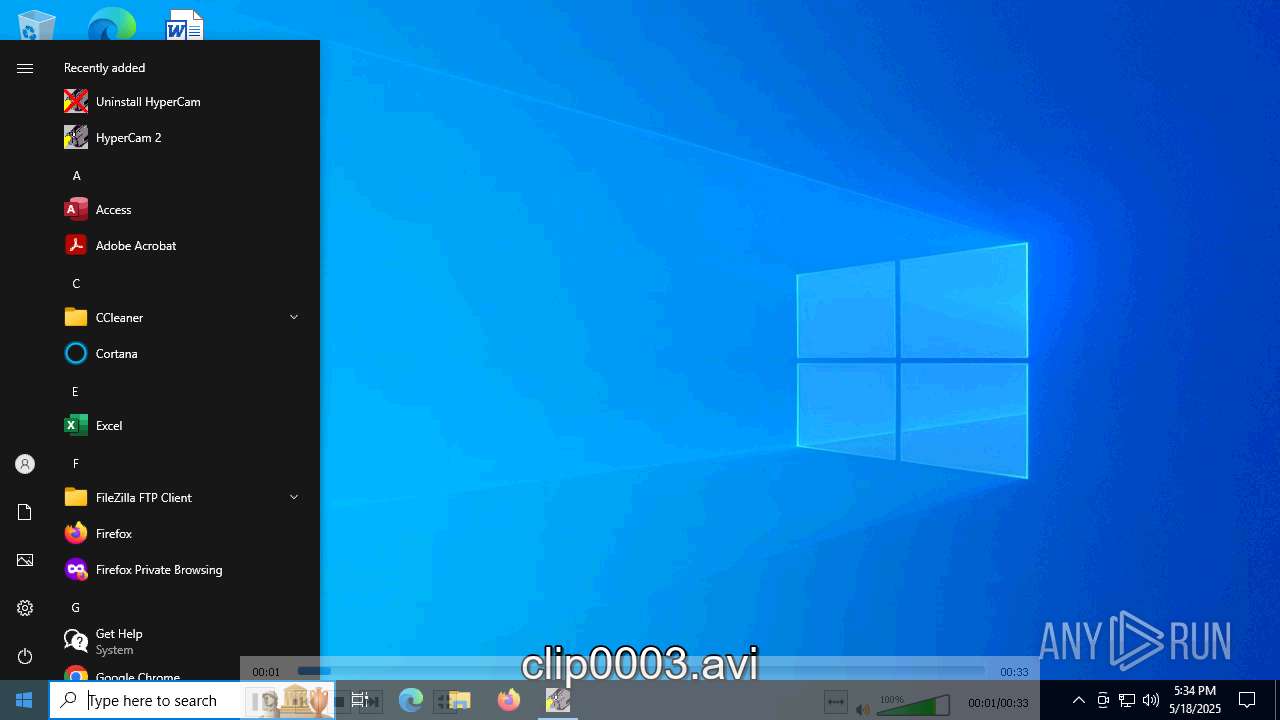
Task: Open the notification Action Center
Action: tap(1247, 700)
